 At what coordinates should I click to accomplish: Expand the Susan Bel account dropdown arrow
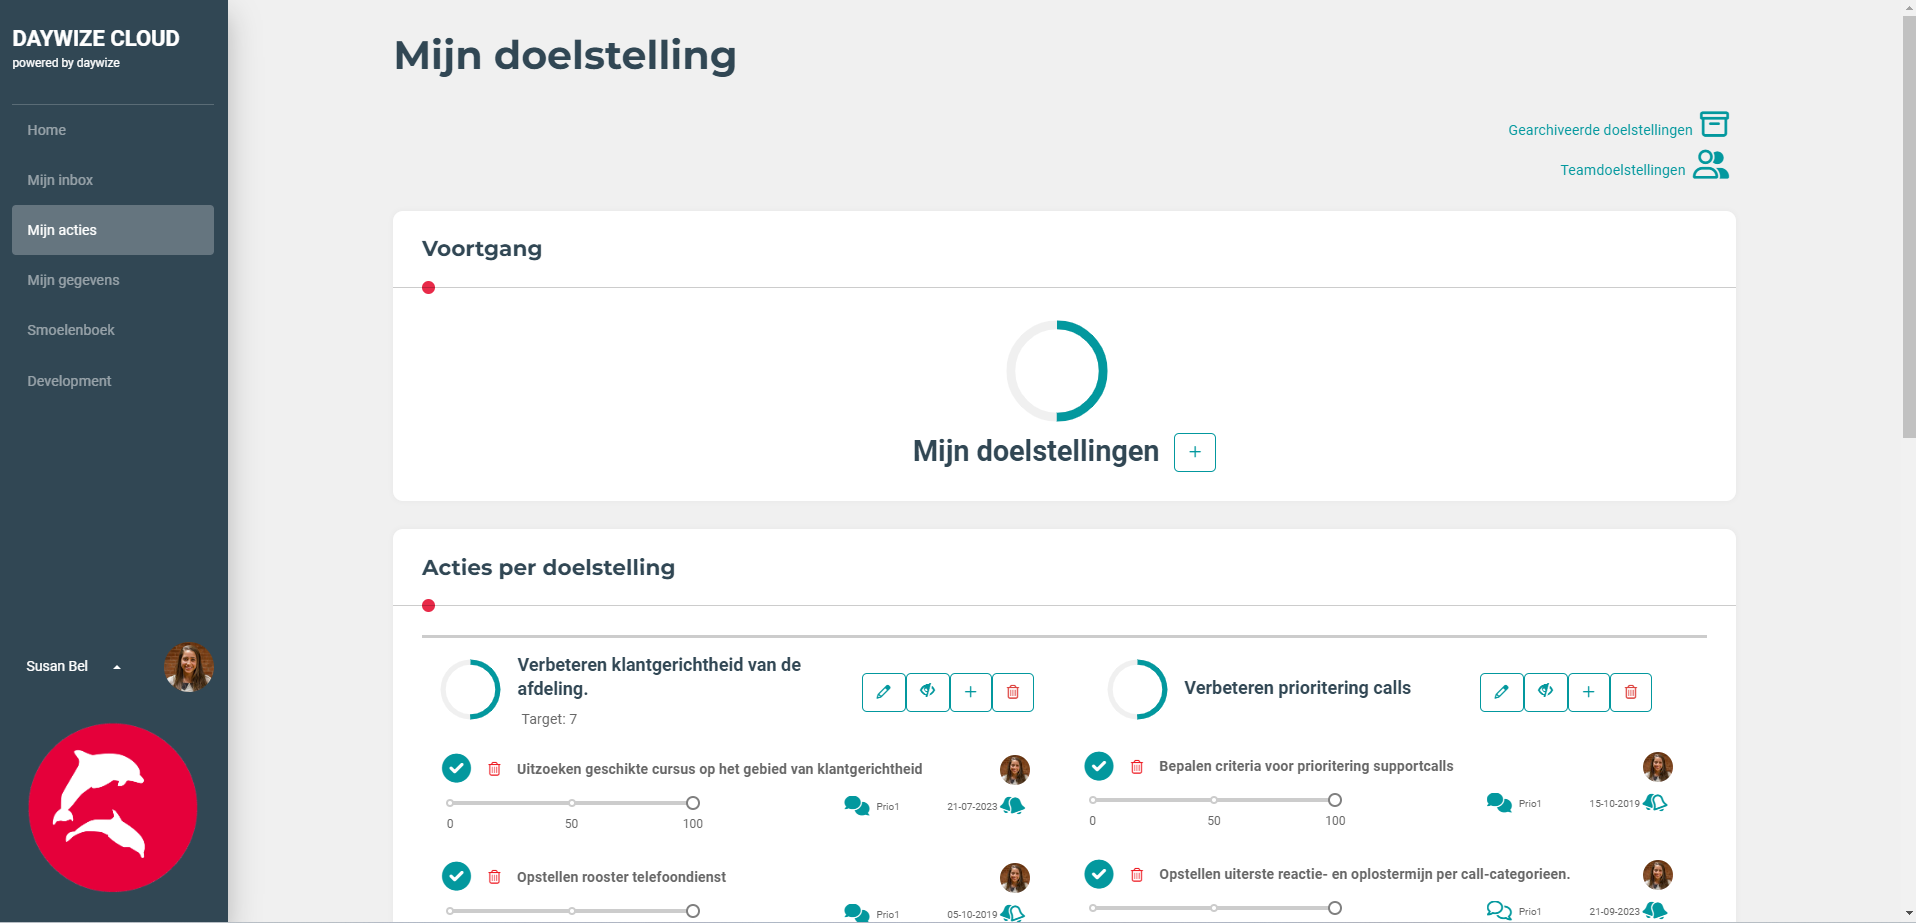(117, 666)
